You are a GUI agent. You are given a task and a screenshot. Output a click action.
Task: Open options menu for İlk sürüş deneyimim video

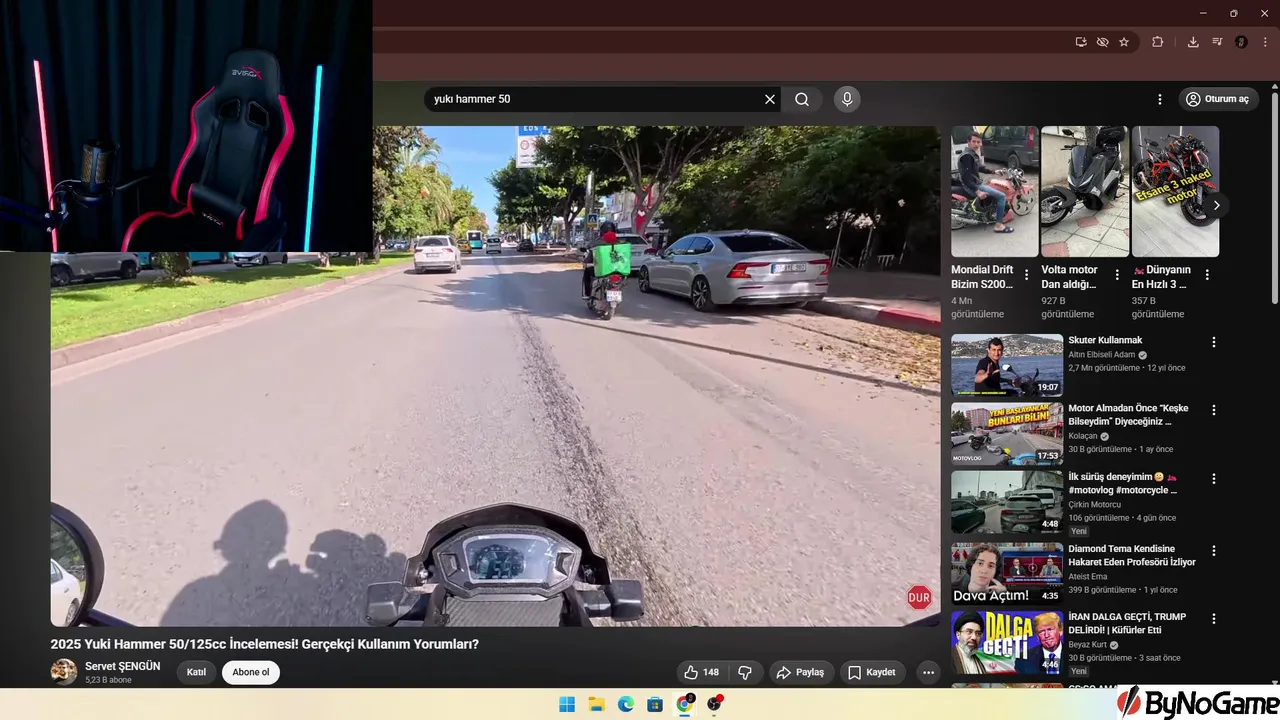point(1214,479)
